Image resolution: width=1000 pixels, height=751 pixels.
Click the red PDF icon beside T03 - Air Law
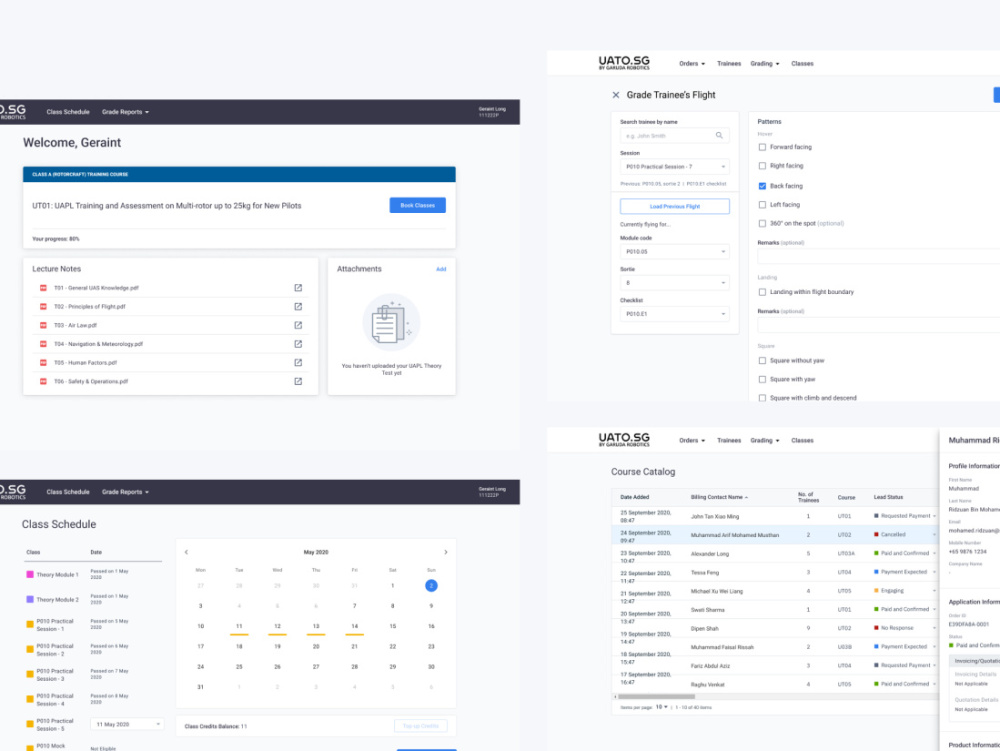[43, 325]
